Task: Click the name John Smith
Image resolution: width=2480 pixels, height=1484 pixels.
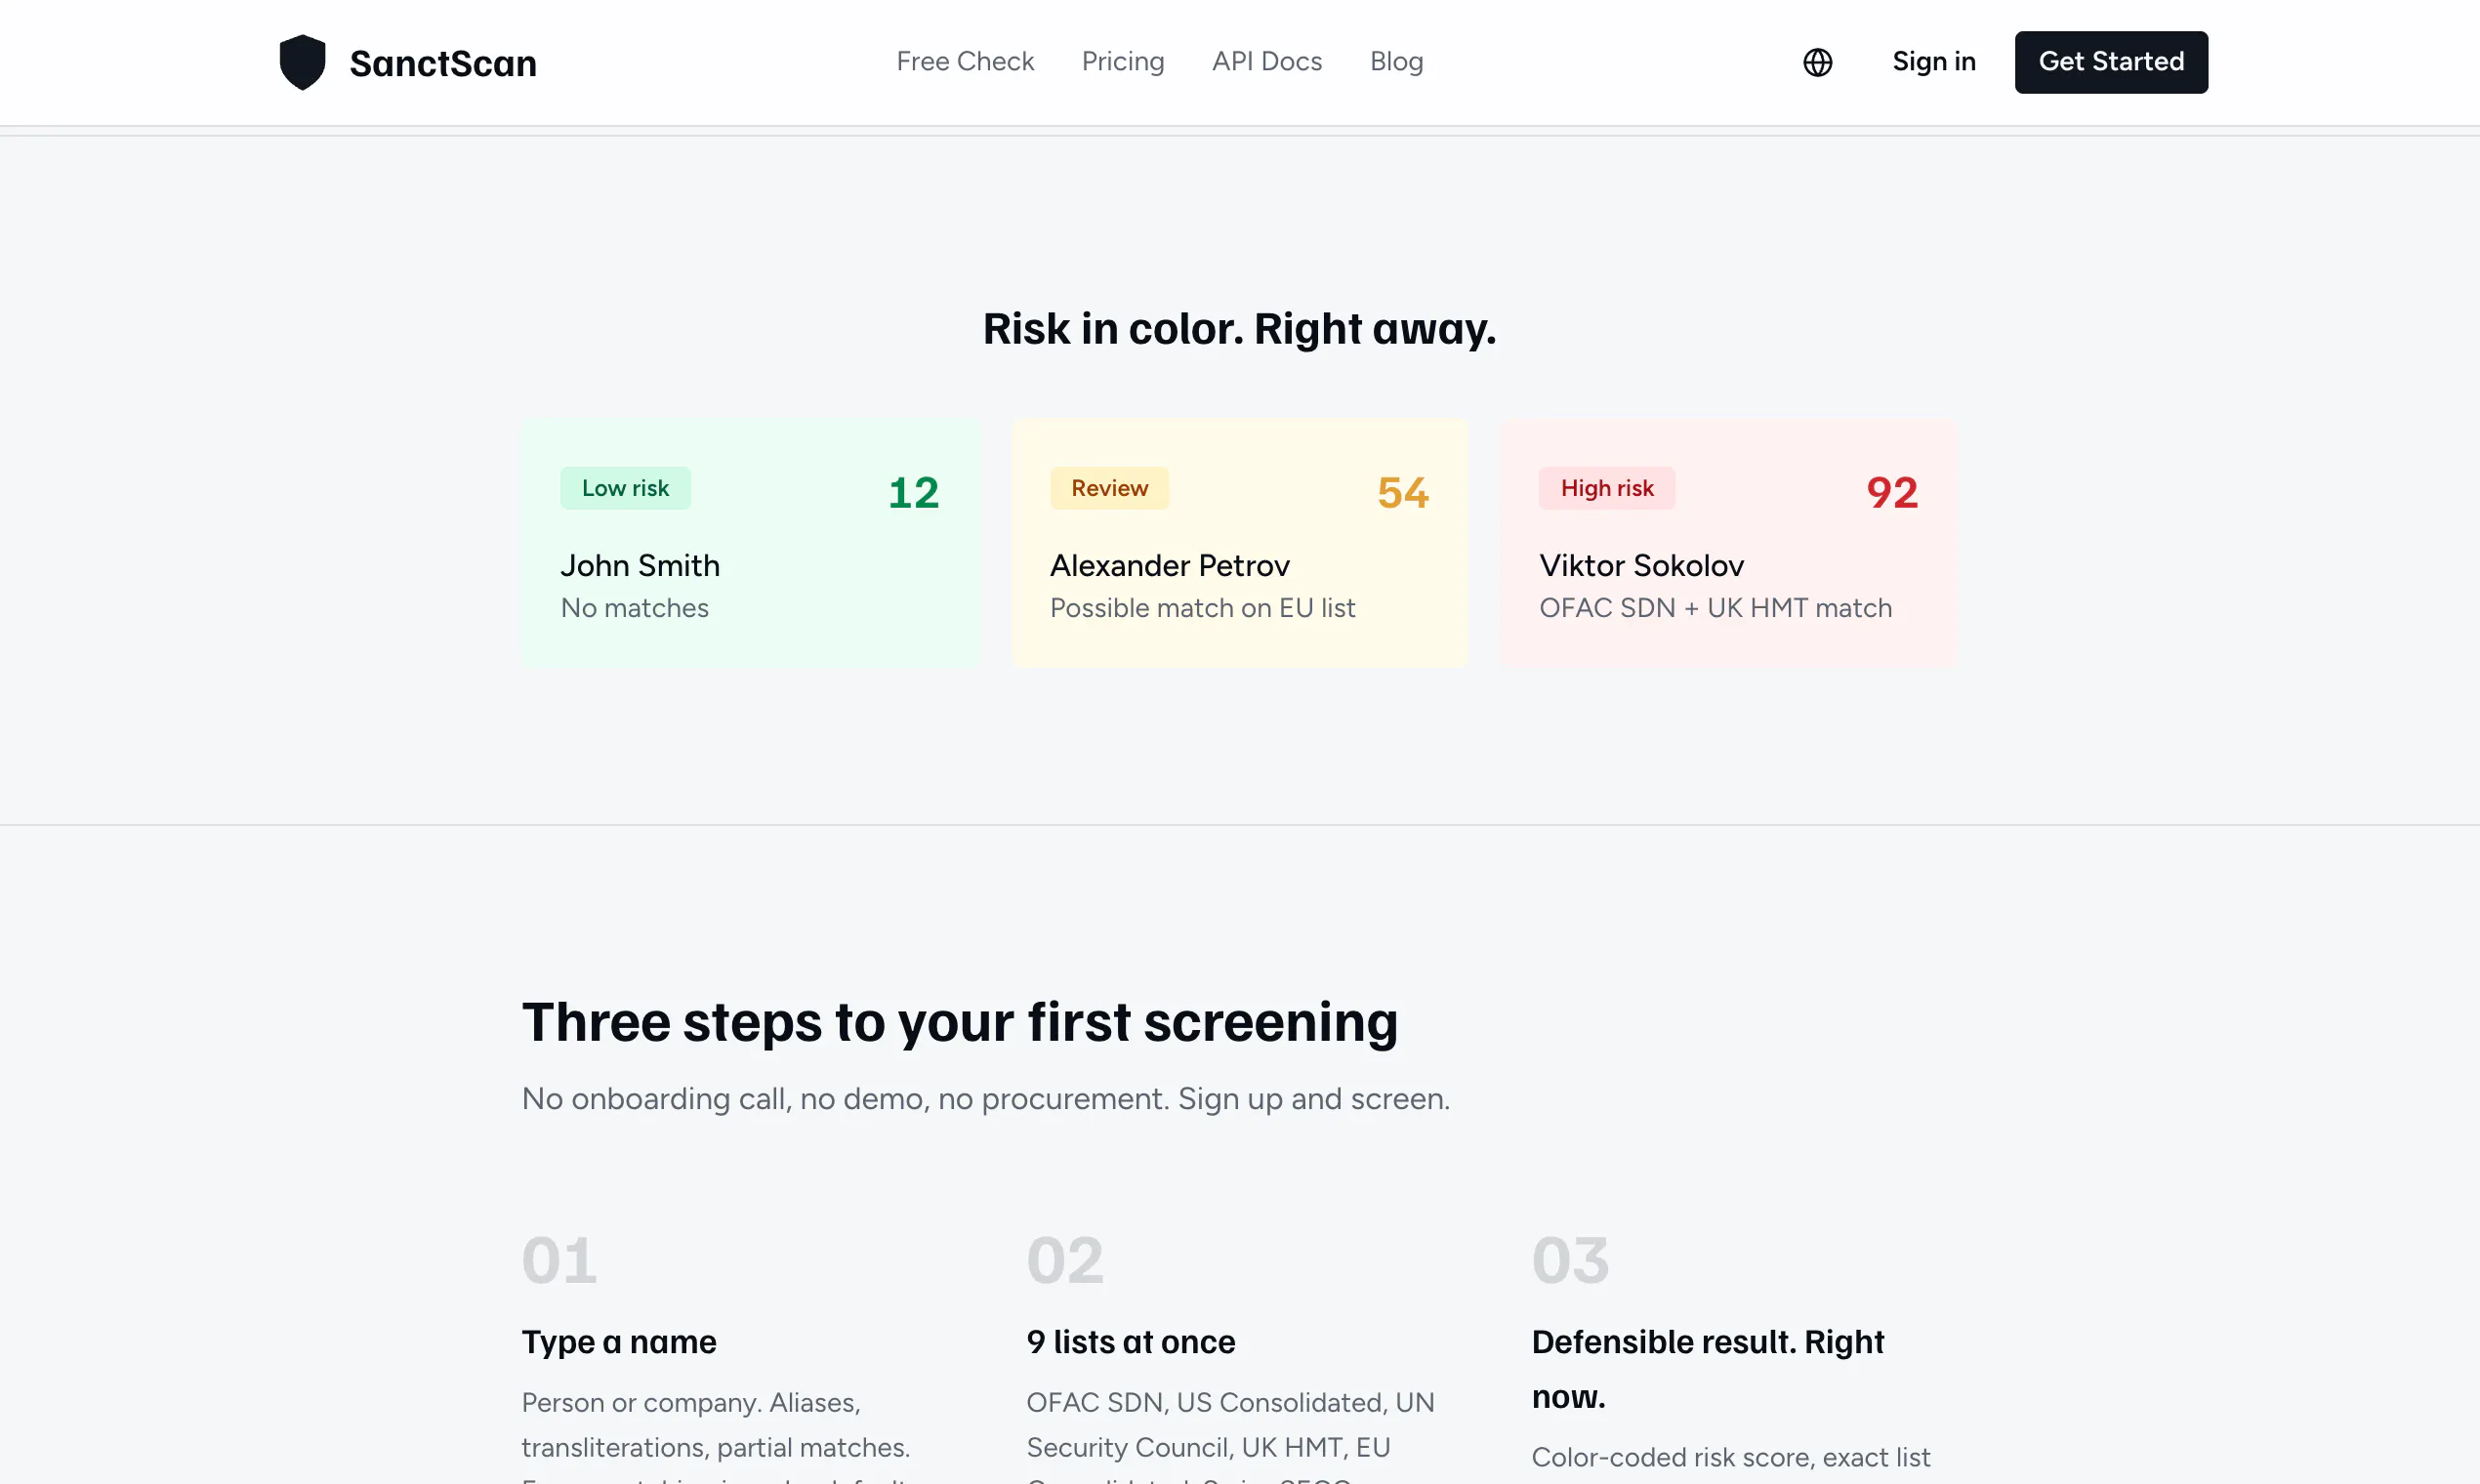Action: (x=640, y=565)
